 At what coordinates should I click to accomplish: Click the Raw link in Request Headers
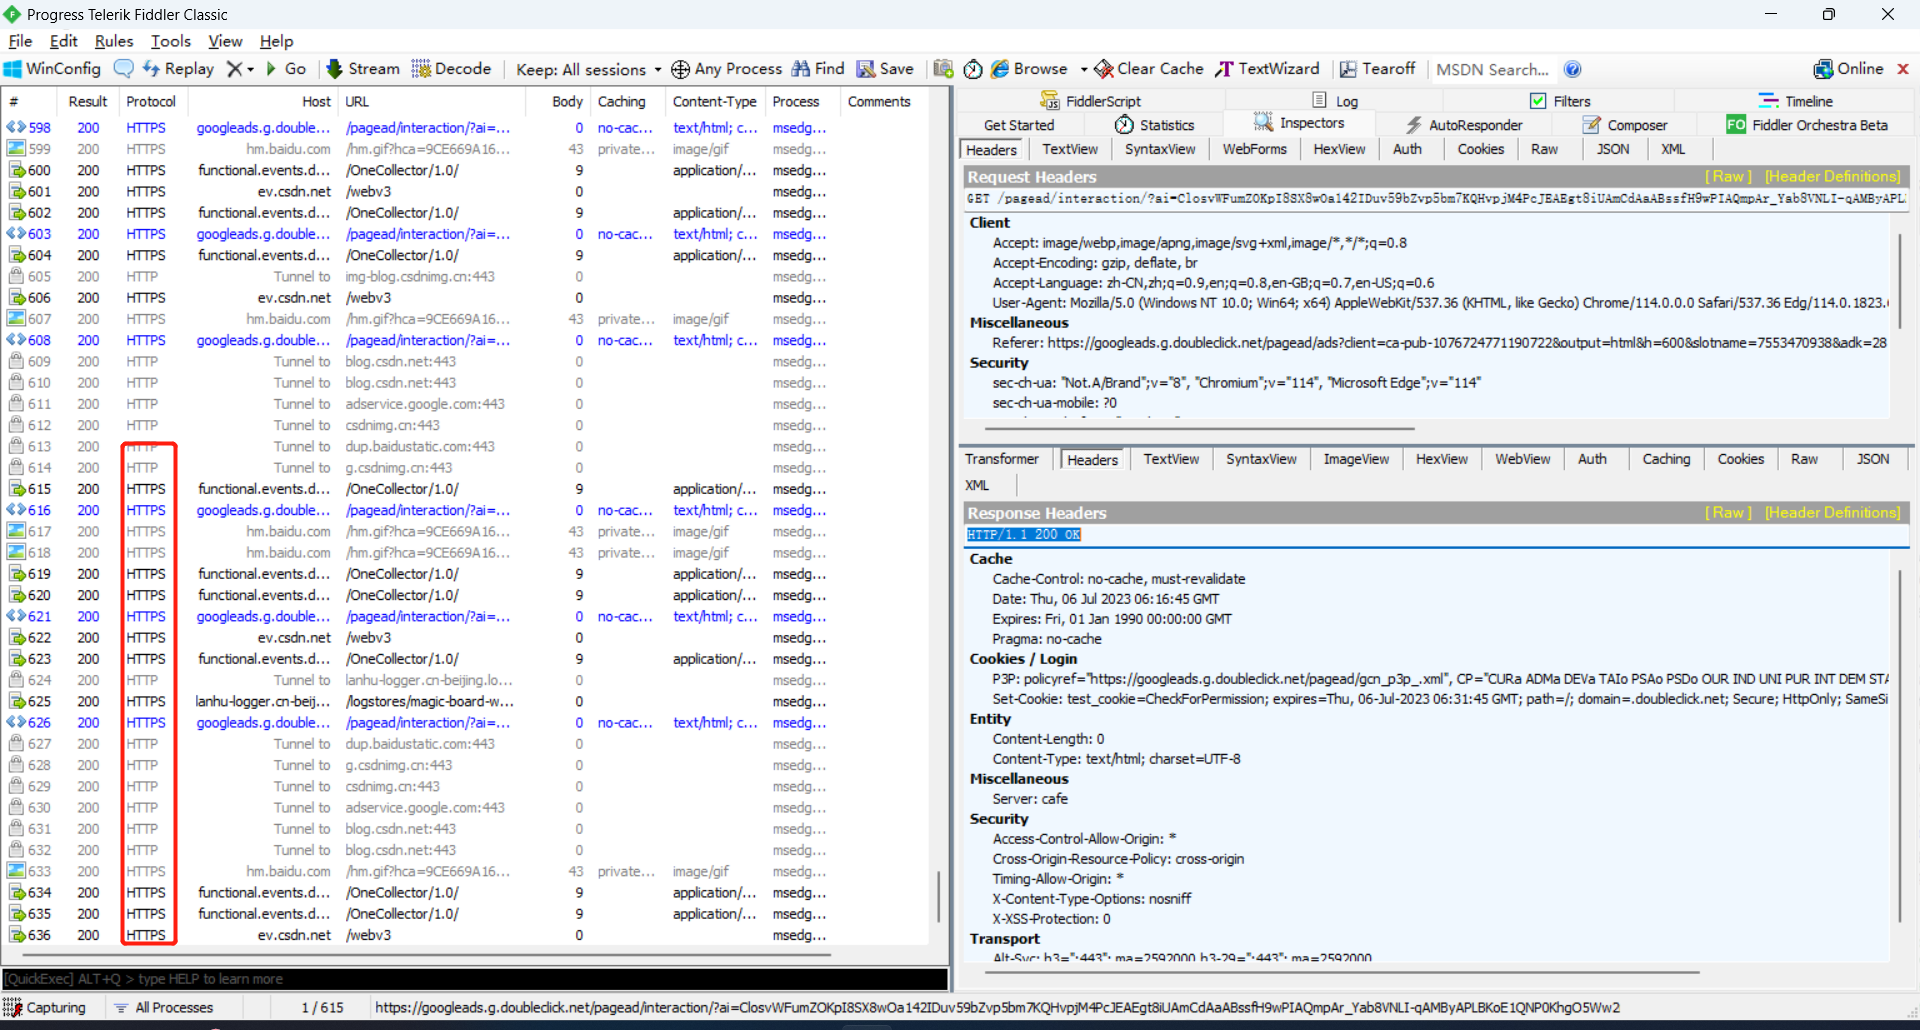click(x=1728, y=176)
